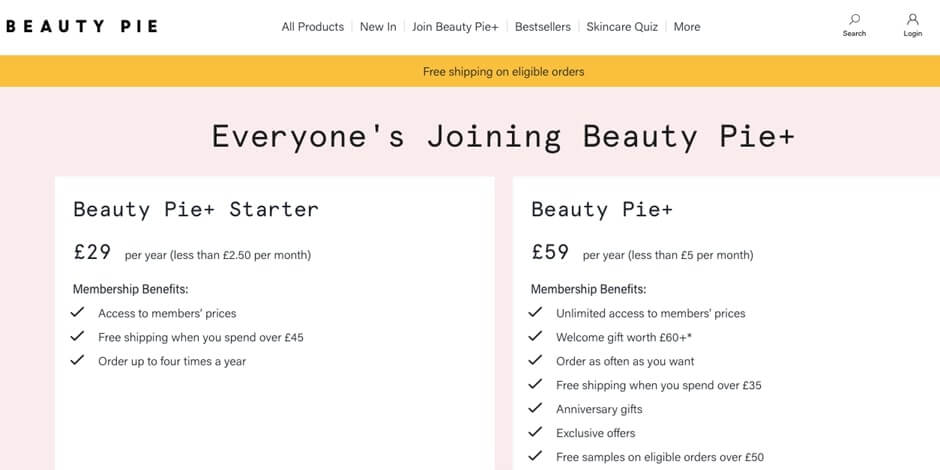Viewport: 940px width, 470px height.
Task: Click 'Unlimited access to members' prices' text
Action: tap(650, 314)
